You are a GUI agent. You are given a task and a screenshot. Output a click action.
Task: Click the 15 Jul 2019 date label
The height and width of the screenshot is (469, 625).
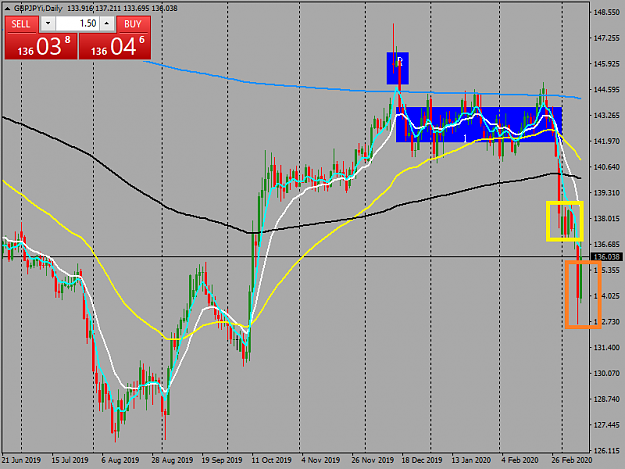70,460
